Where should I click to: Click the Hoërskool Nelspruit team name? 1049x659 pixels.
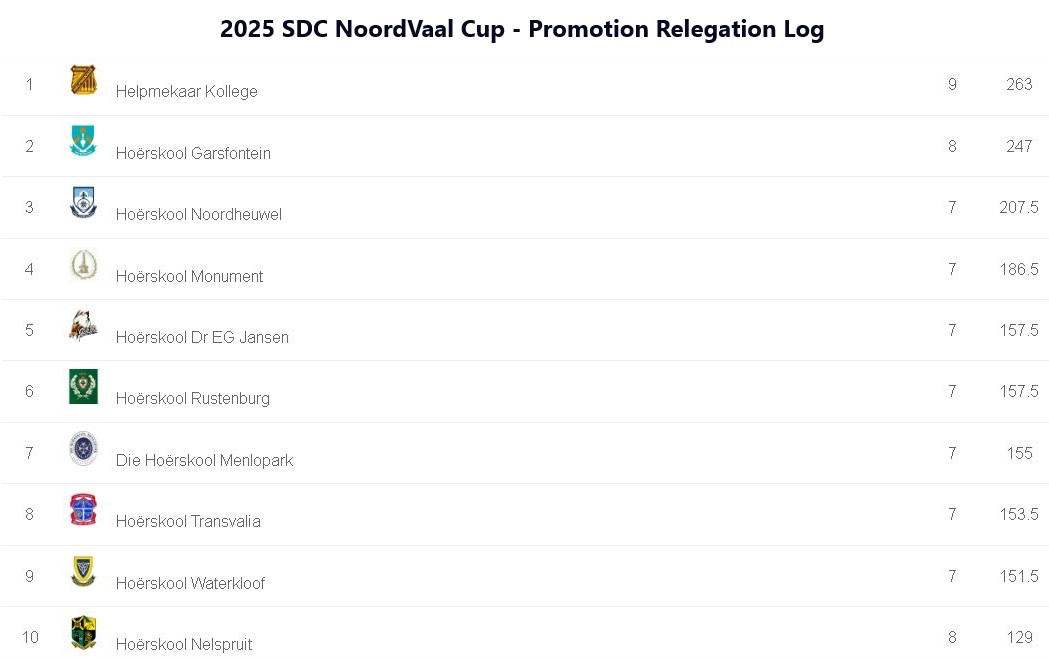pos(184,645)
